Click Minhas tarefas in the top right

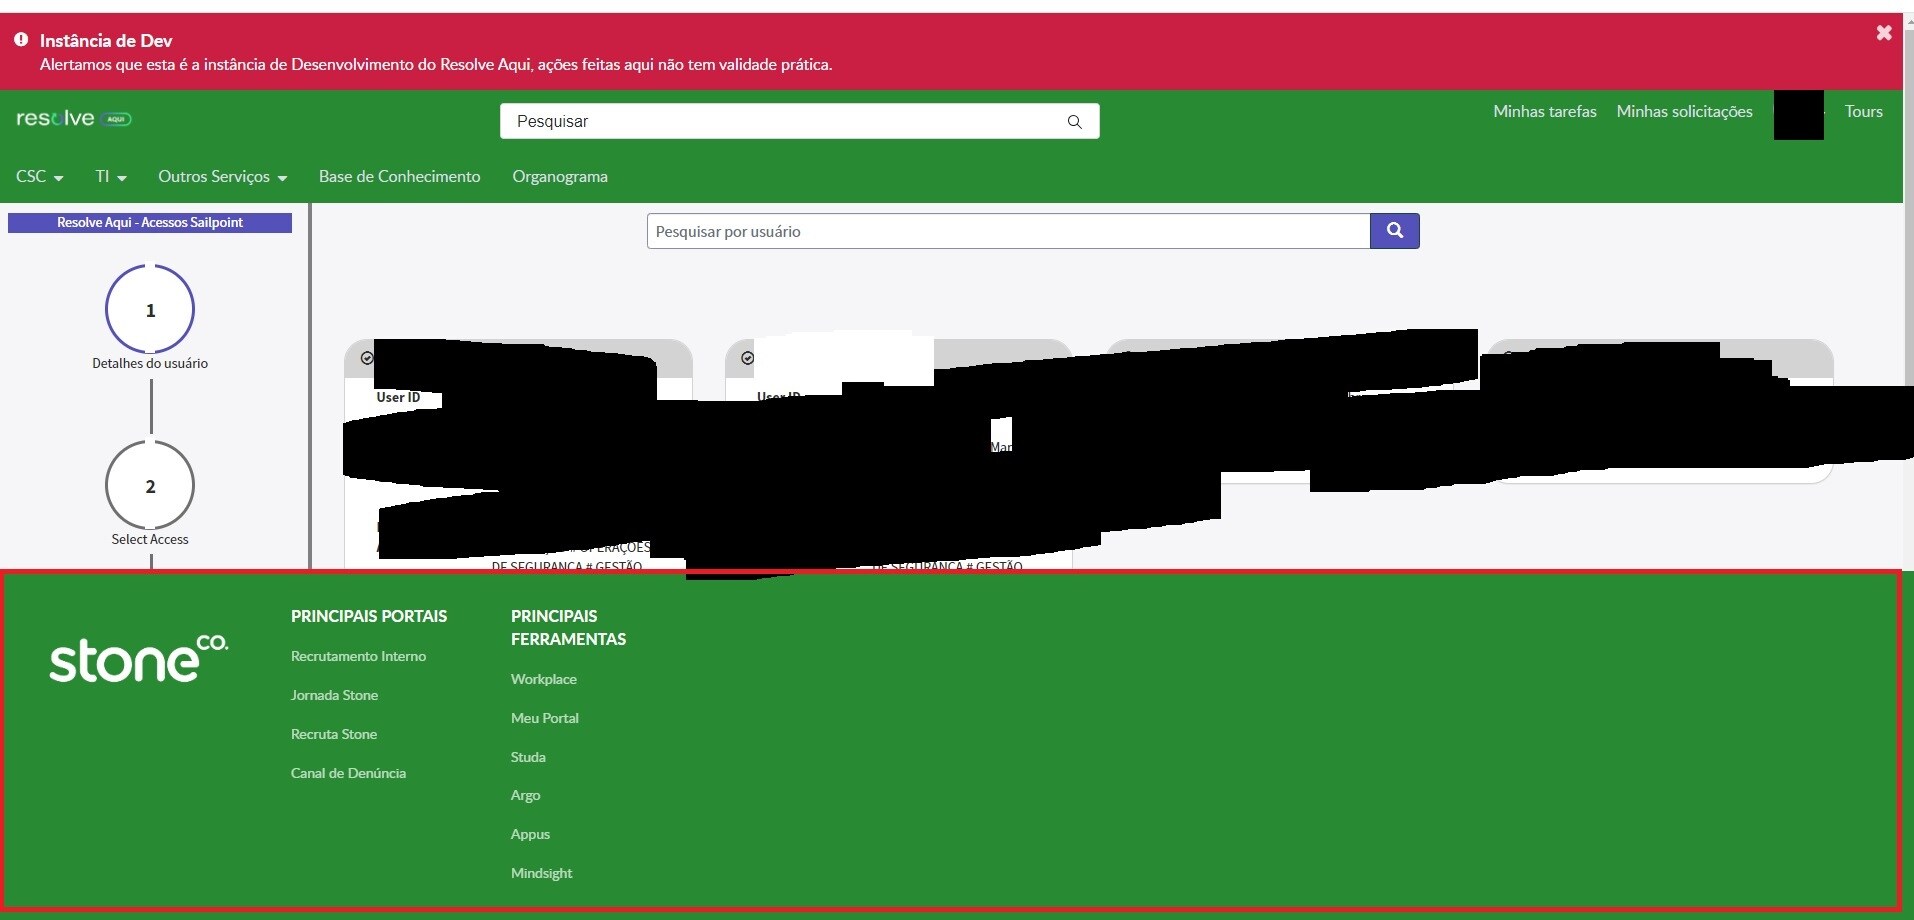(1543, 111)
